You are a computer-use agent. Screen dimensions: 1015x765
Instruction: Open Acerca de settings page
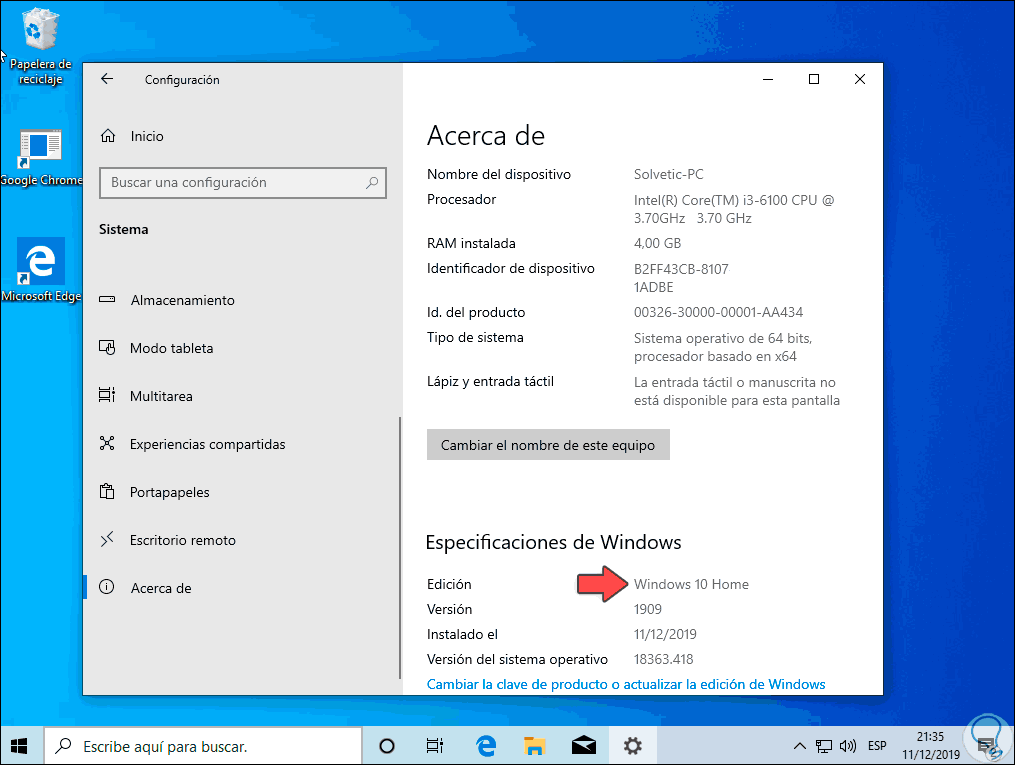point(161,588)
